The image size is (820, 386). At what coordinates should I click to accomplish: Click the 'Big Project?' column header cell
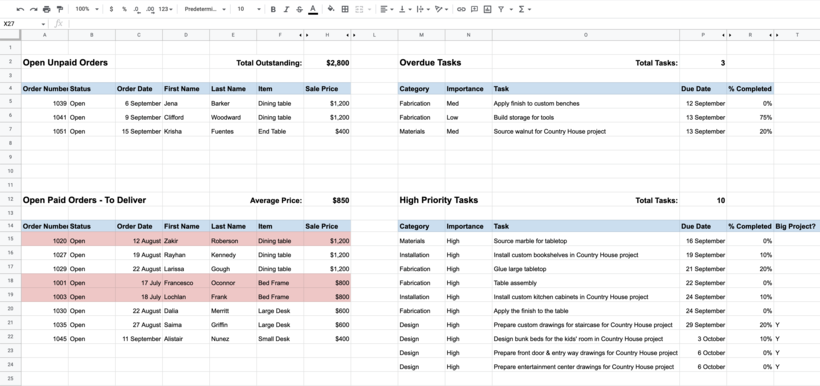[x=796, y=226]
